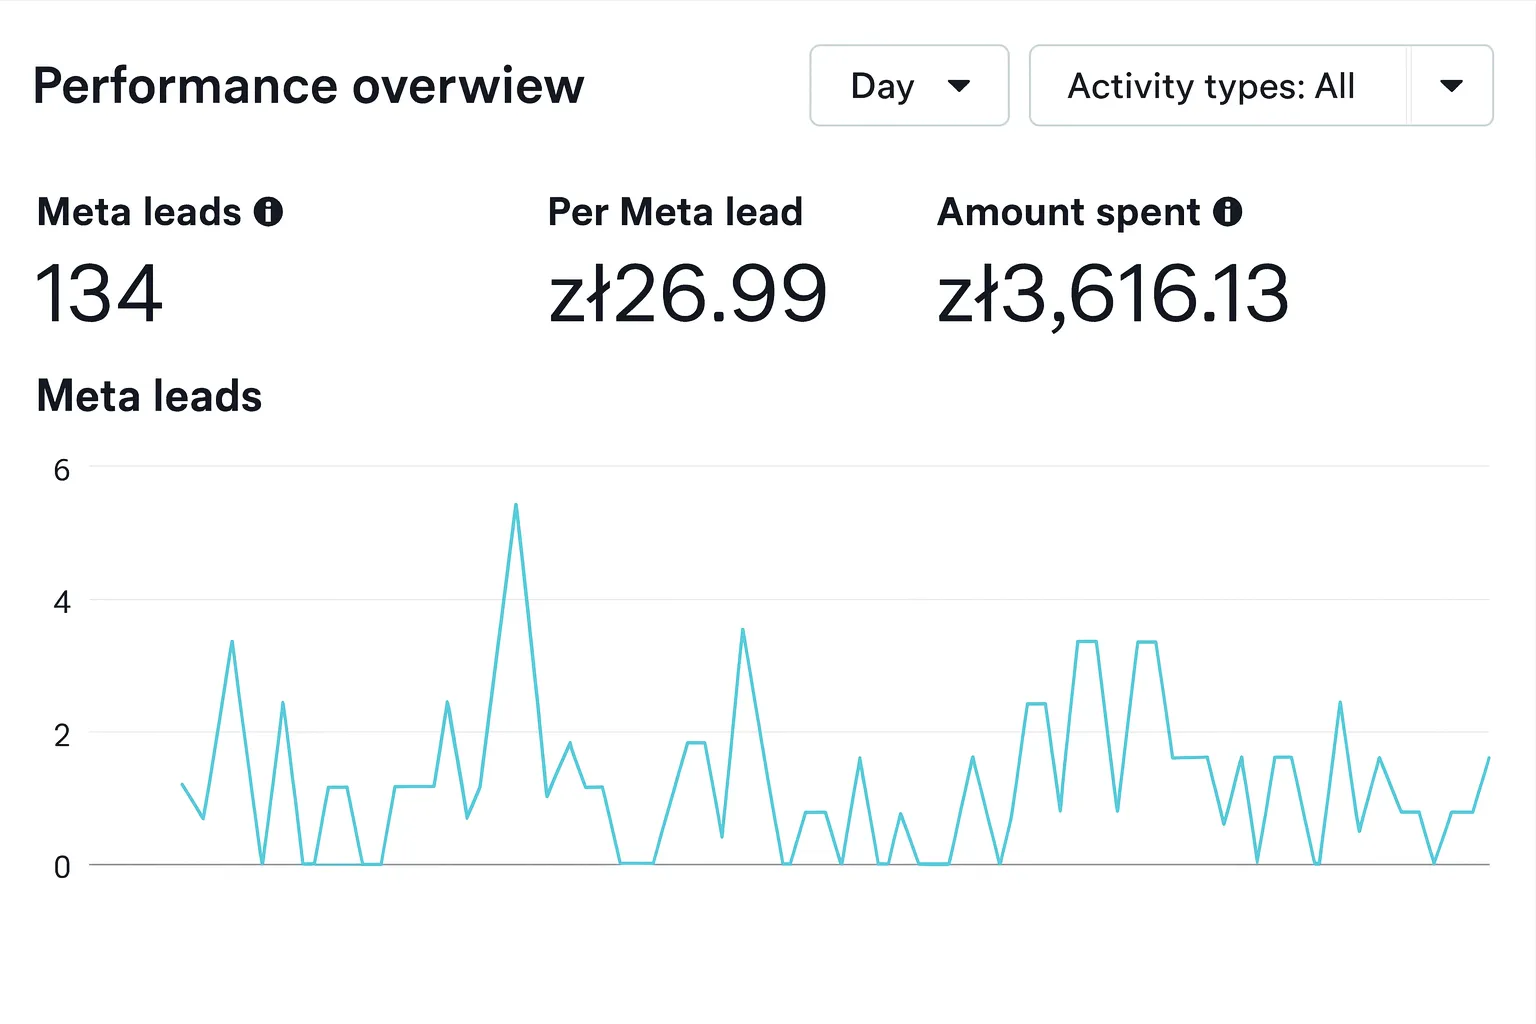Click the zł3,616.13 amount spent value
The width and height of the screenshot is (1536, 1024).
(x=1112, y=294)
